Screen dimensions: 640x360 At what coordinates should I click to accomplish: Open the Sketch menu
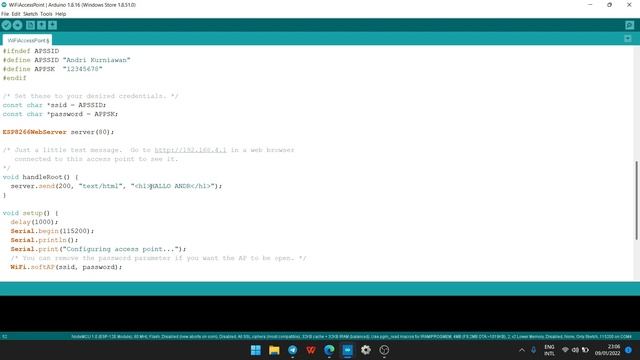(30, 14)
